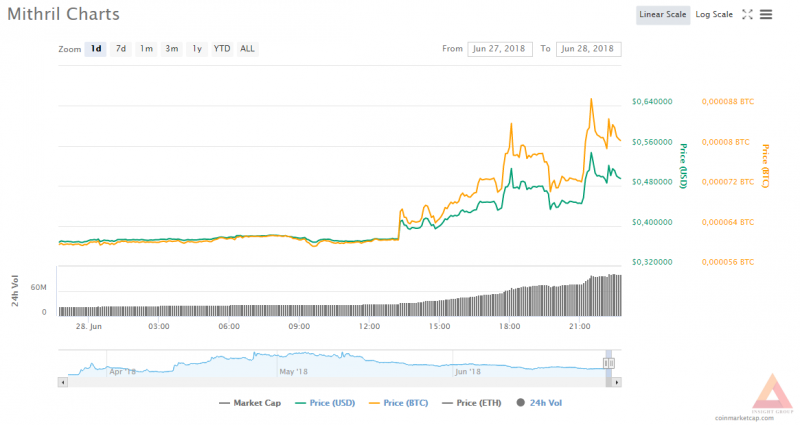Grab the navigator range handle
Screen dimensions: 800x425
609,363
